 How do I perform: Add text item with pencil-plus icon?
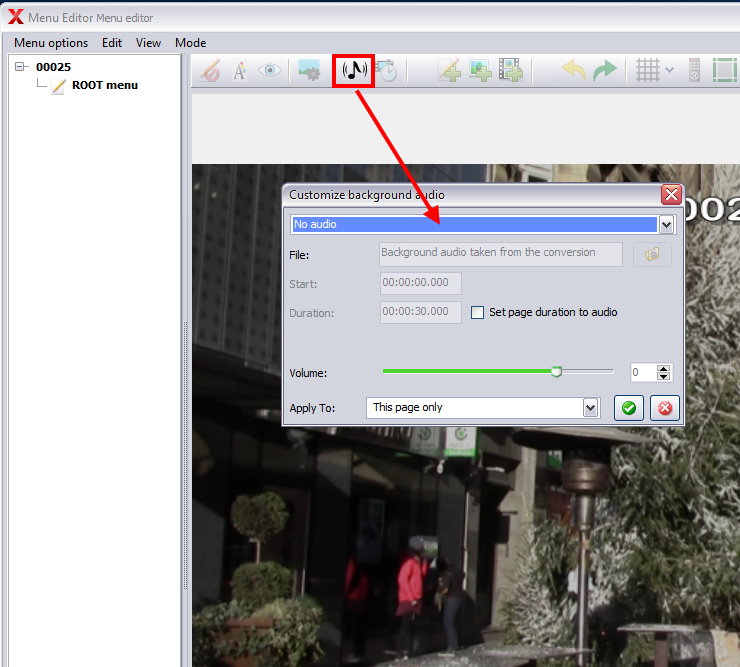click(450, 70)
